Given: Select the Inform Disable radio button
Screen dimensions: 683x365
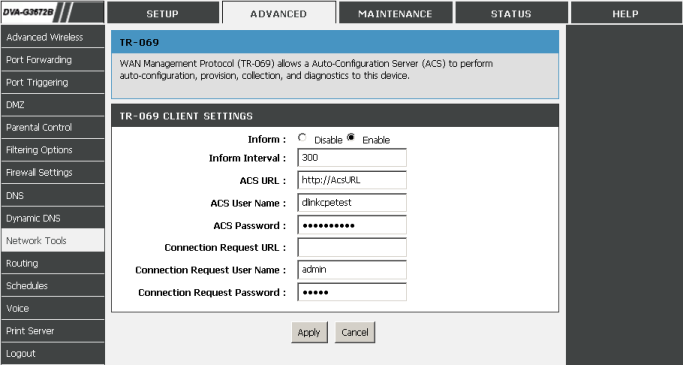Looking at the screenshot, I should (x=302, y=138).
